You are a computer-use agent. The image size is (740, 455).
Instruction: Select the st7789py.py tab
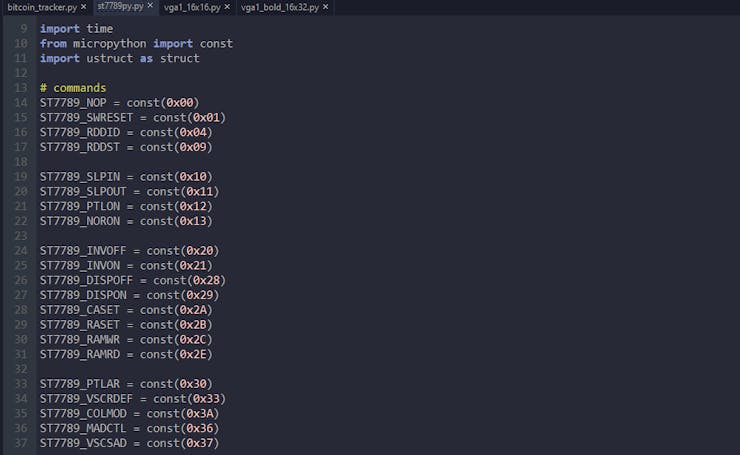(120, 6)
